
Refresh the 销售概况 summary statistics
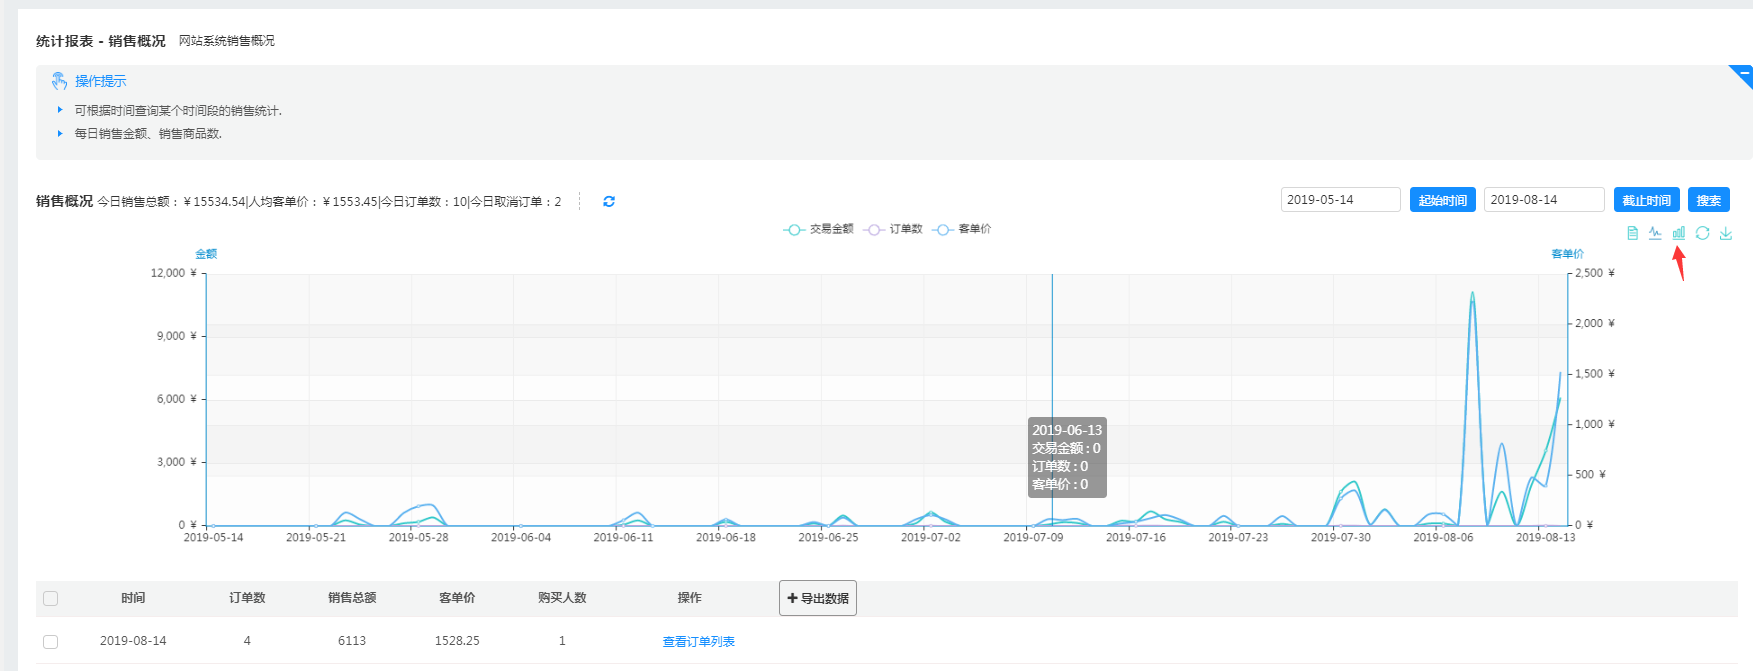point(609,202)
